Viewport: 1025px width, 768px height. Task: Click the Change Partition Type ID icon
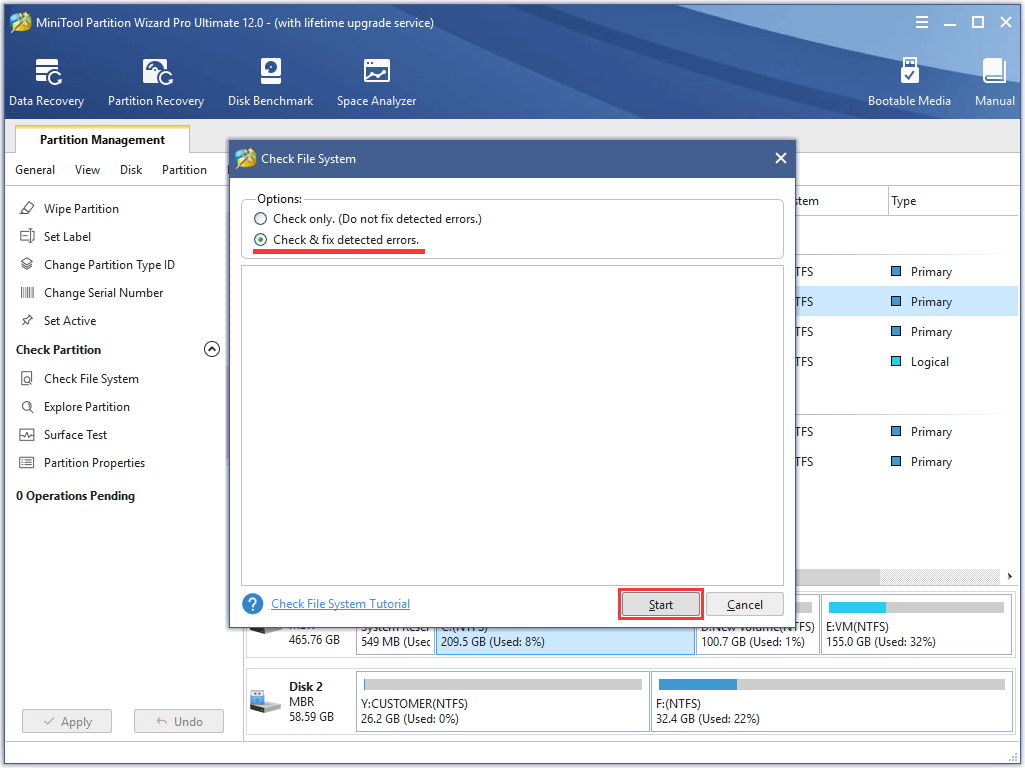[27, 264]
